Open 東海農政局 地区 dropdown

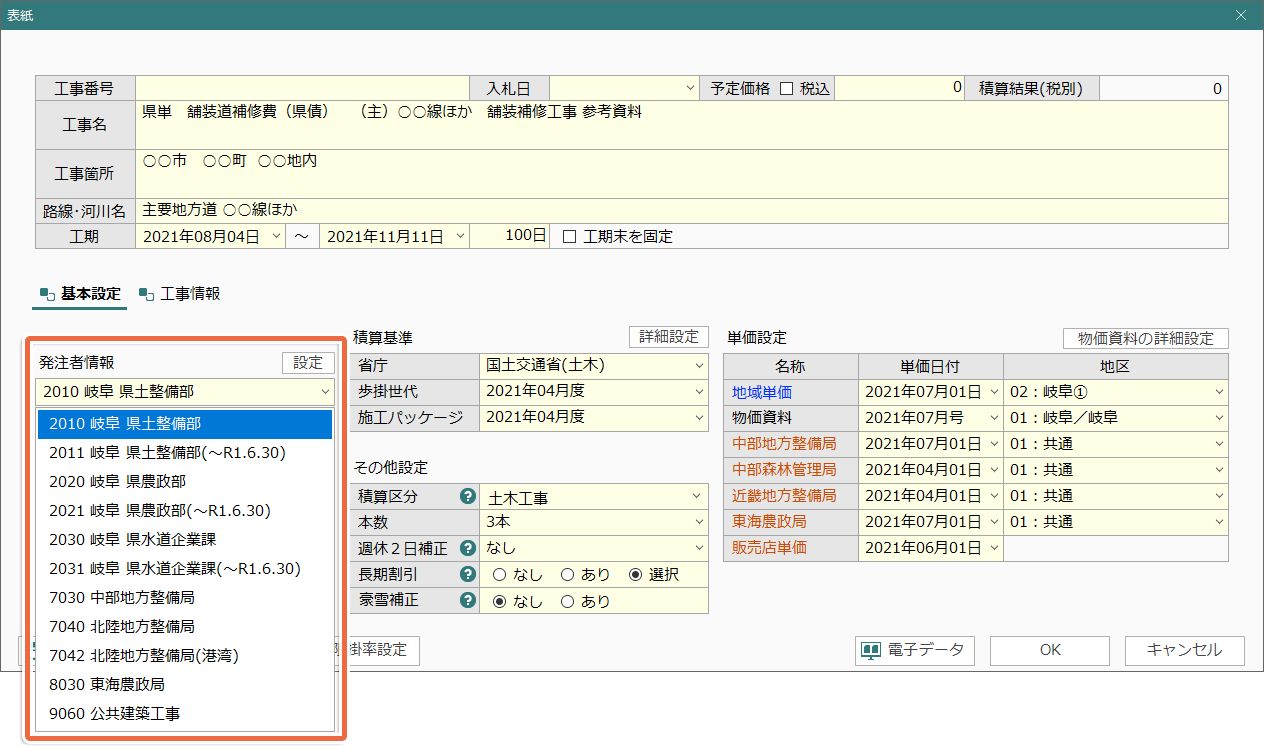coord(1219,522)
